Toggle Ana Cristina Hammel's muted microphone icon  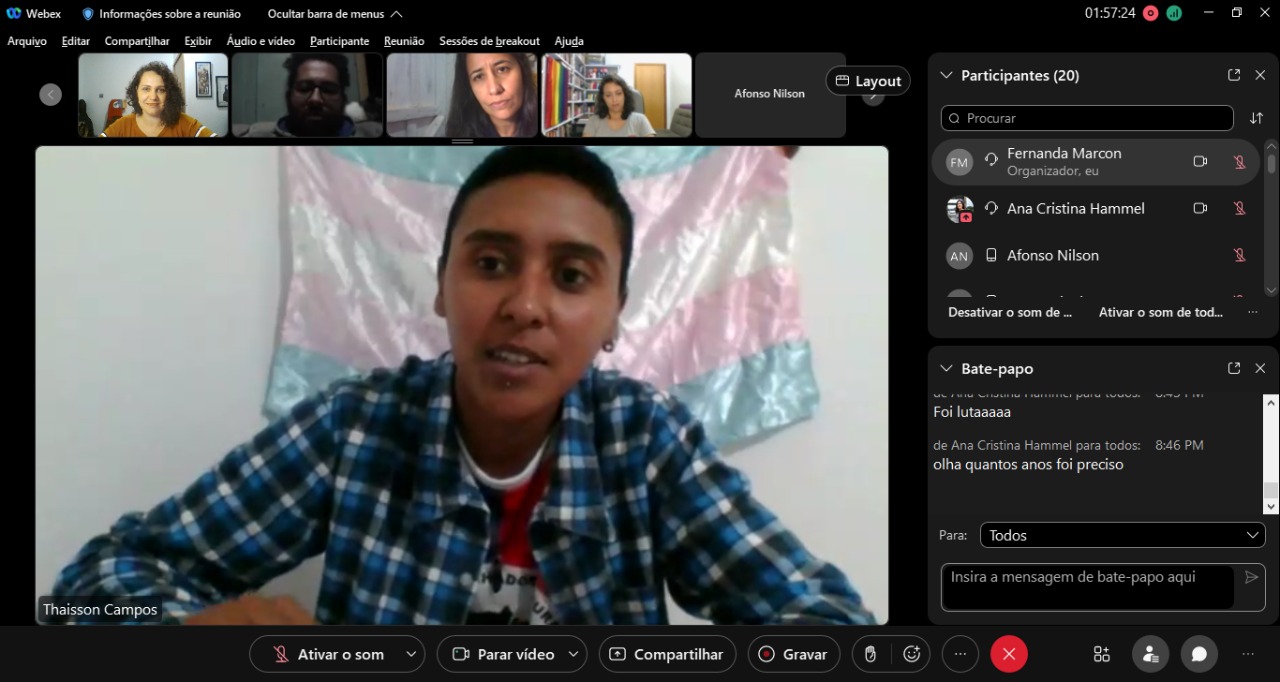tap(1239, 208)
